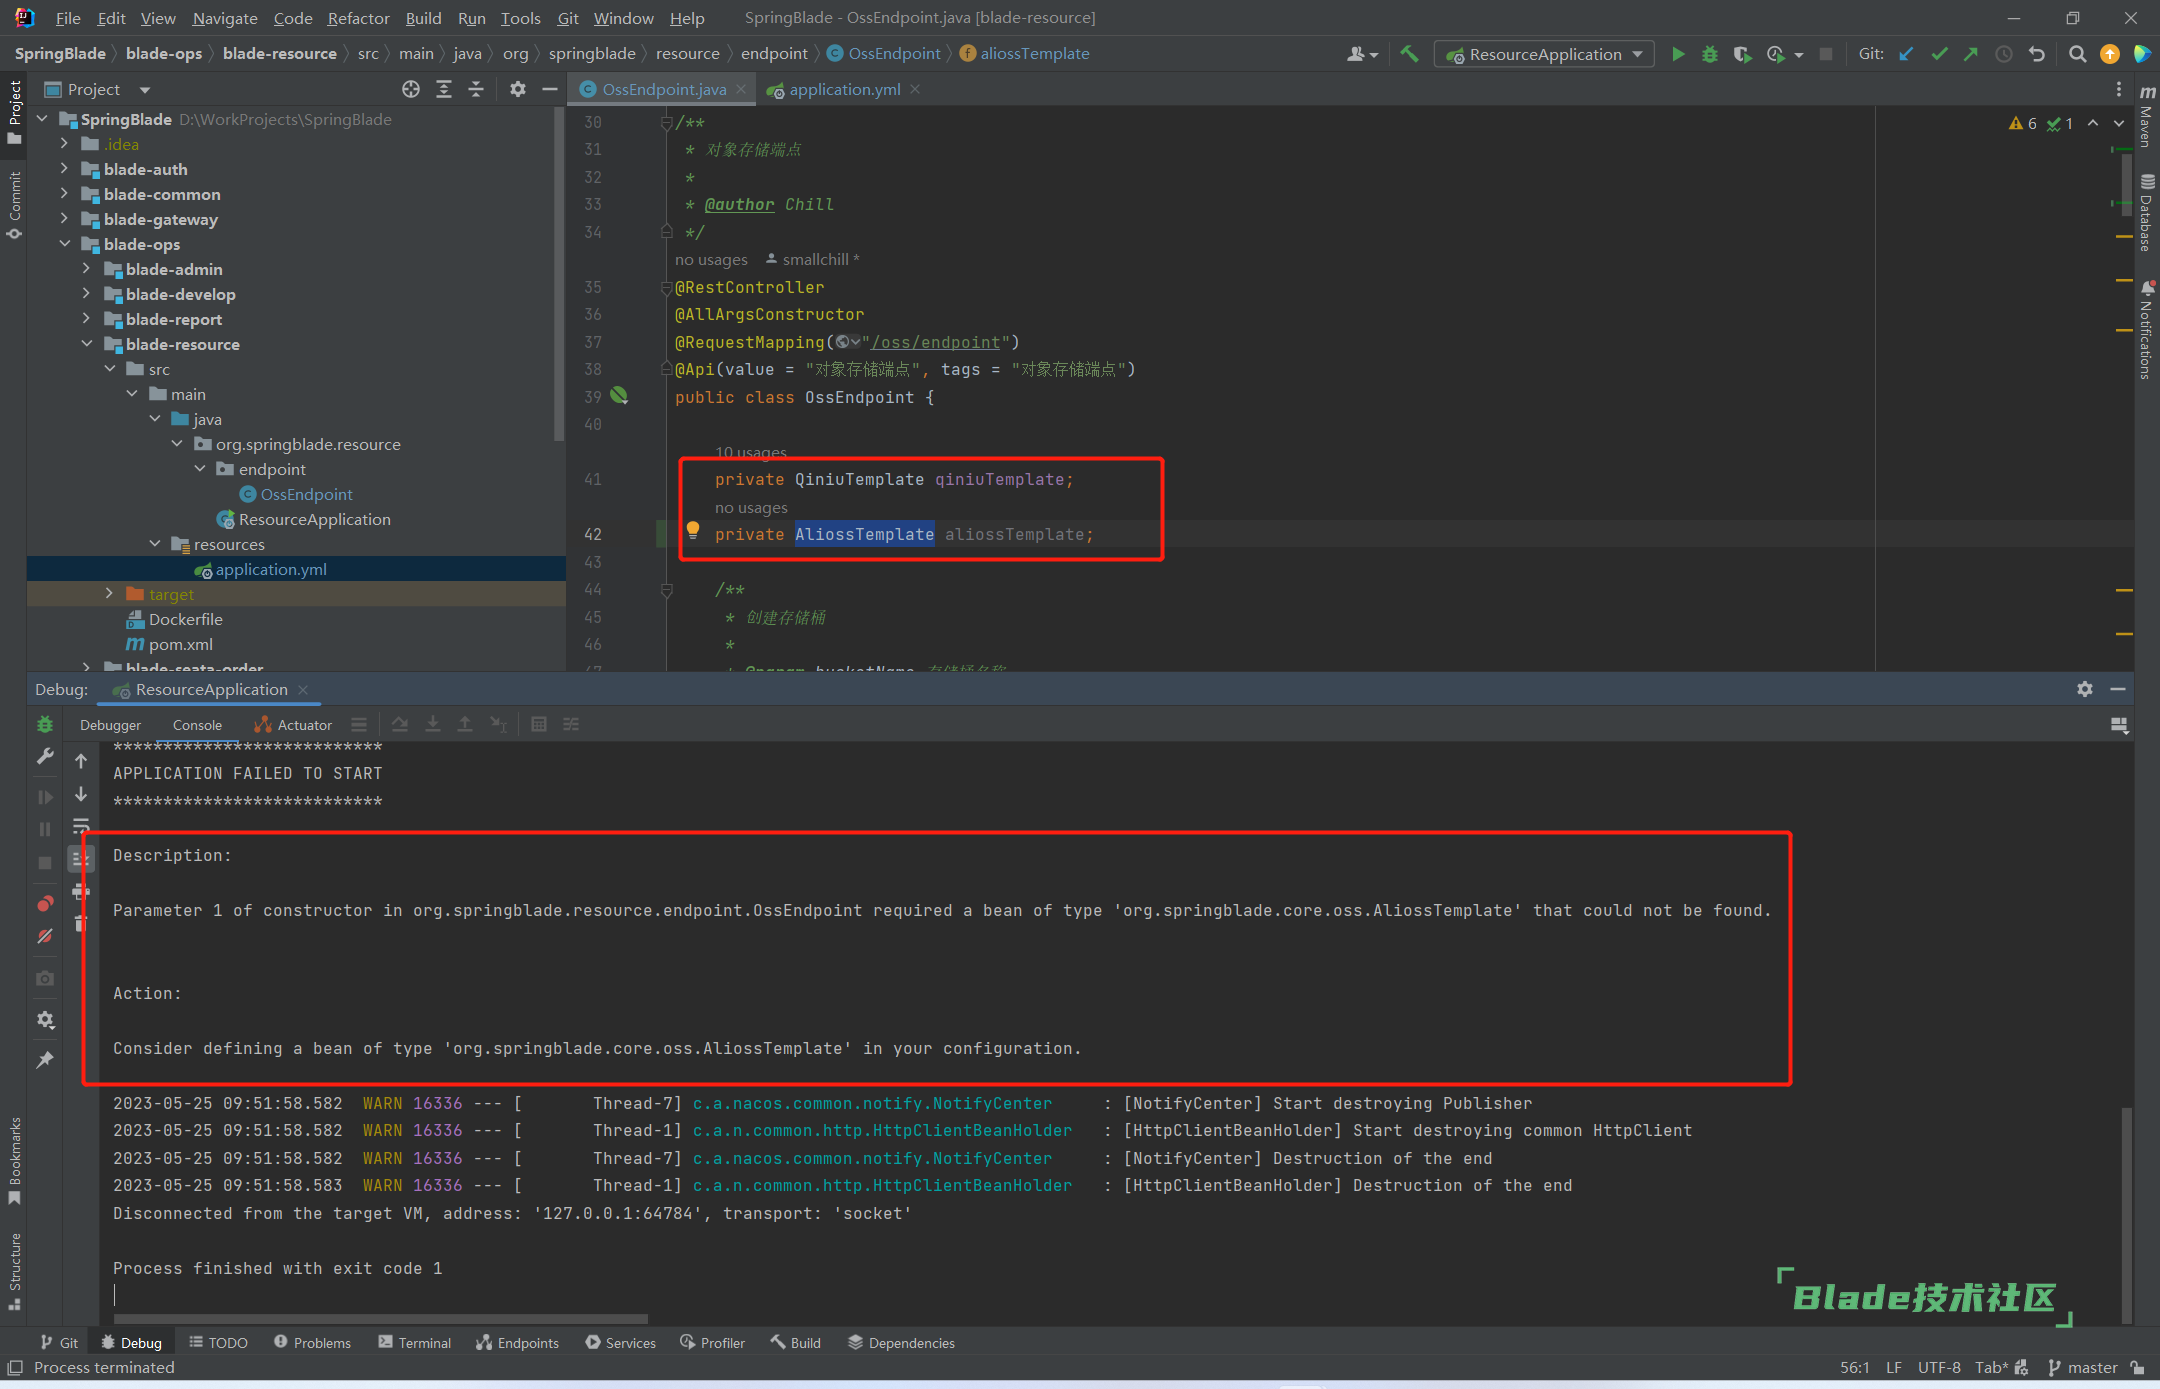Image resolution: width=2160 pixels, height=1389 pixels.
Task: Select OssEndpoint class in project tree
Action: click(x=306, y=494)
